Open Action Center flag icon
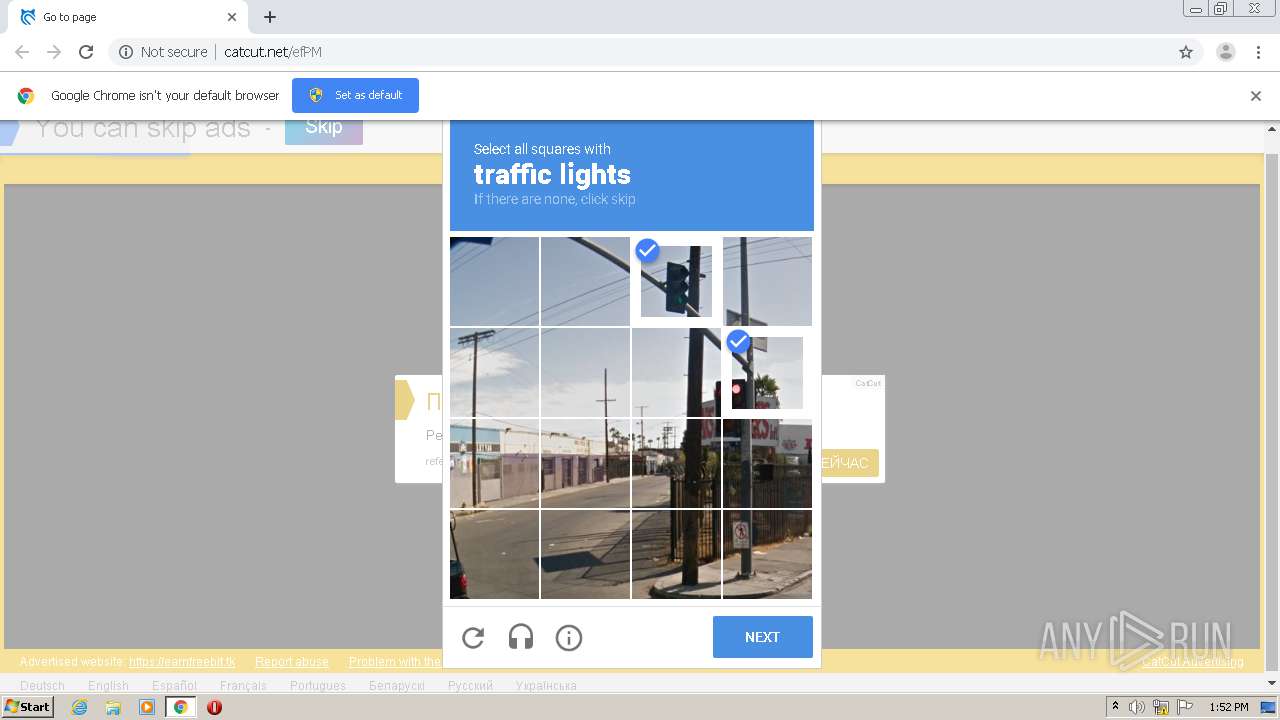 pos(1185,707)
